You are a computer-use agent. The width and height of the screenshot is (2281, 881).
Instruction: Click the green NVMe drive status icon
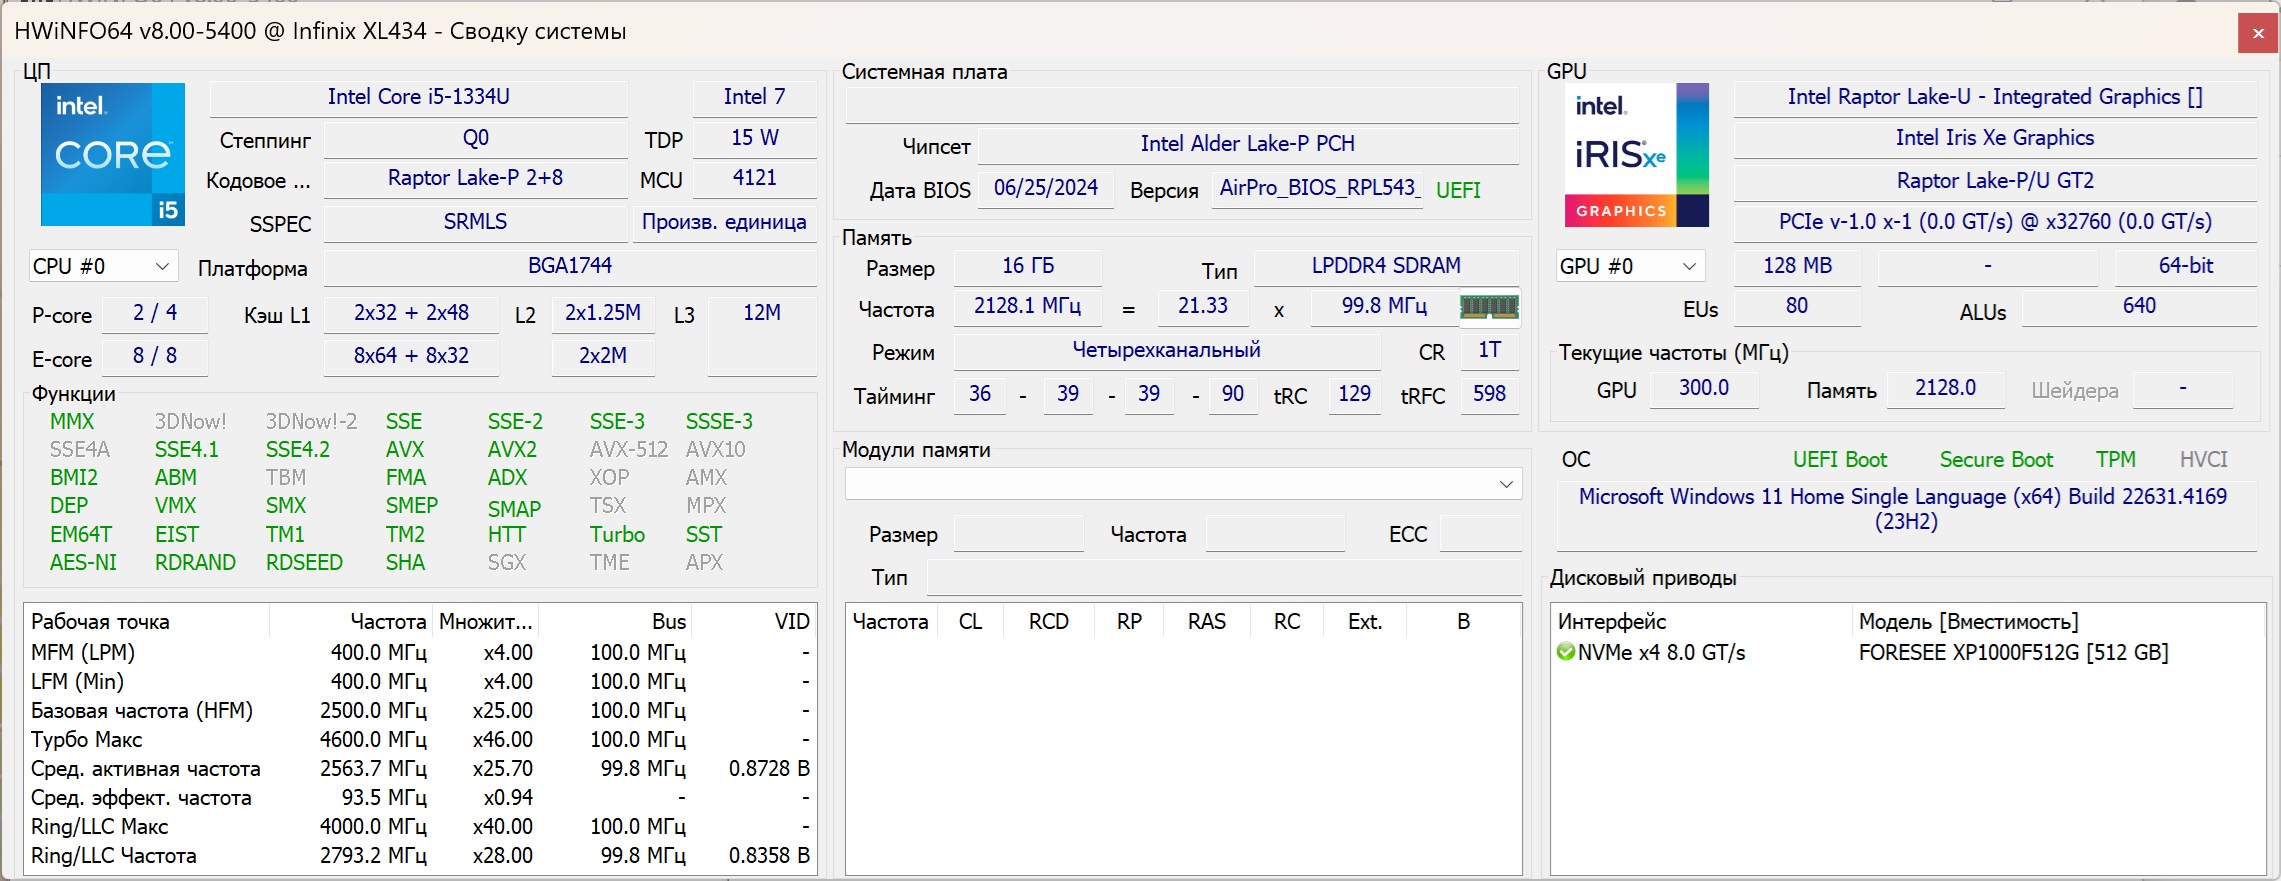pos(1566,652)
